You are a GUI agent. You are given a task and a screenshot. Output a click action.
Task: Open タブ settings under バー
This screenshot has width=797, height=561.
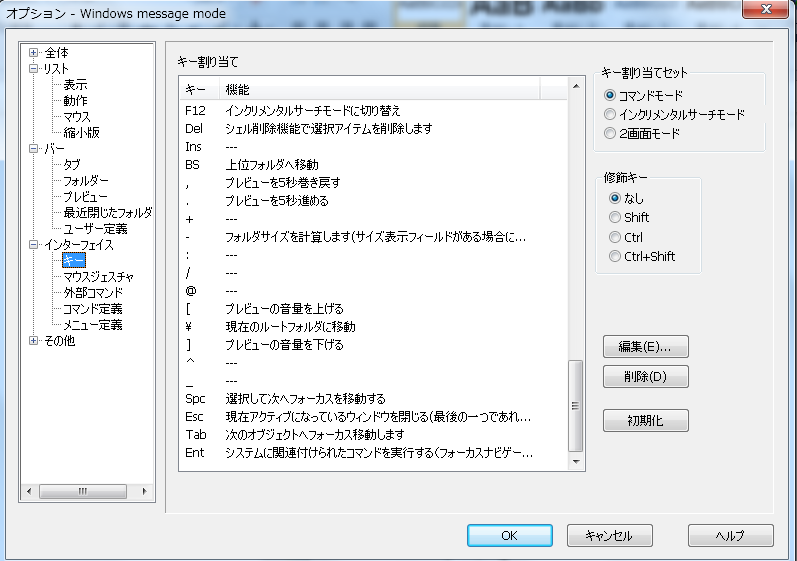click(x=72, y=165)
